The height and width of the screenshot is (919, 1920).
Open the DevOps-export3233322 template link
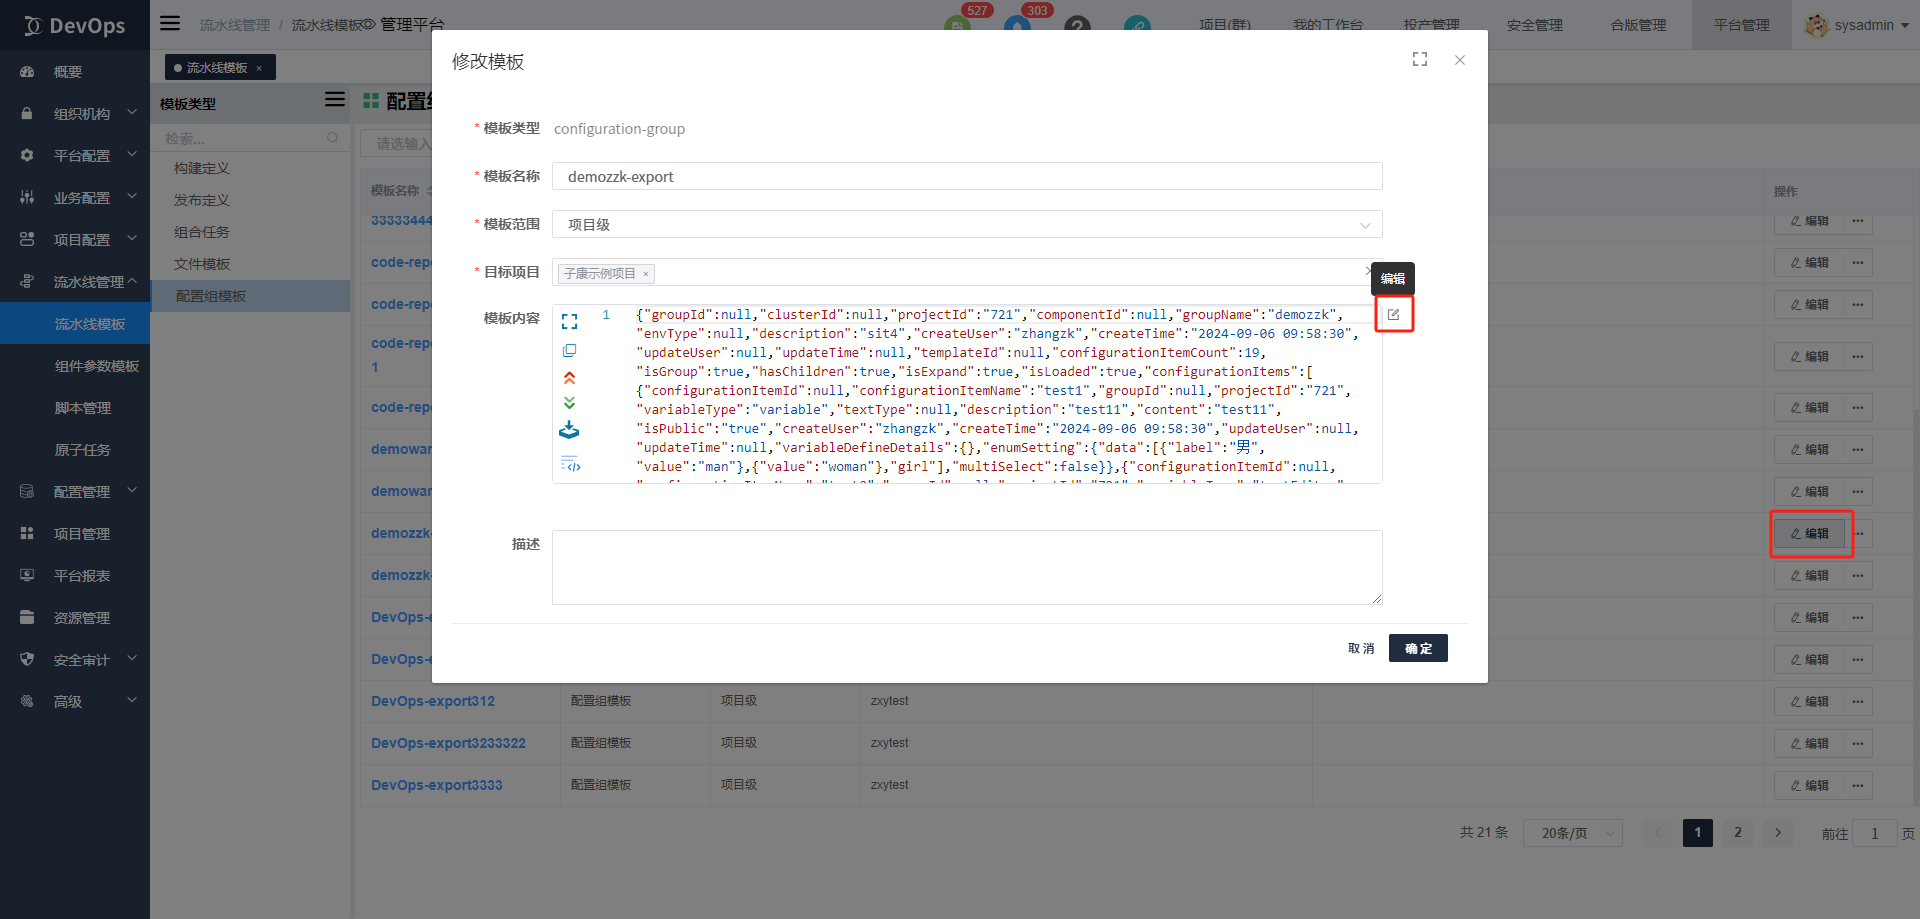[448, 743]
